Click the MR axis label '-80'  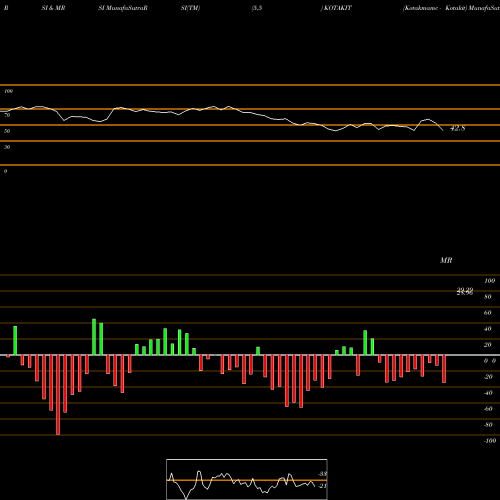click(488, 425)
